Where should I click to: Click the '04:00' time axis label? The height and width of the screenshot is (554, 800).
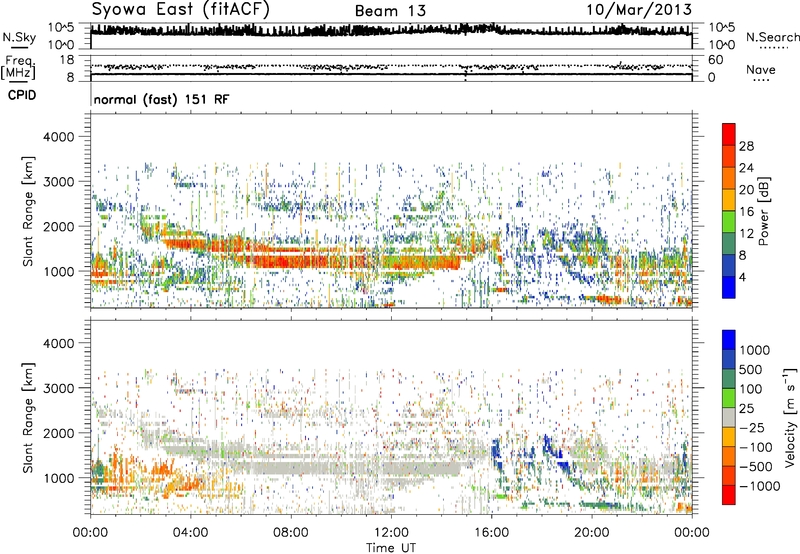190,533
